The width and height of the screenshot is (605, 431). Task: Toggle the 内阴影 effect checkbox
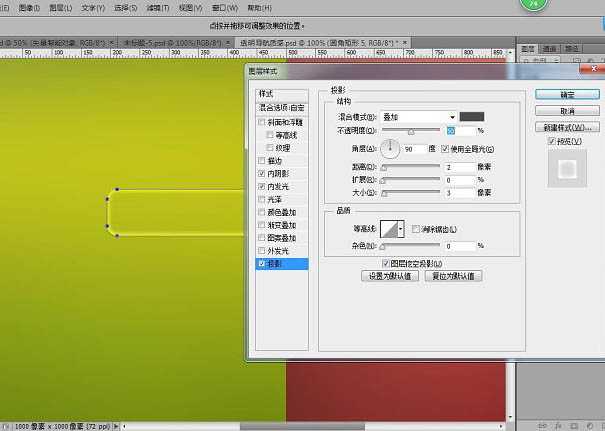(261, 174)
